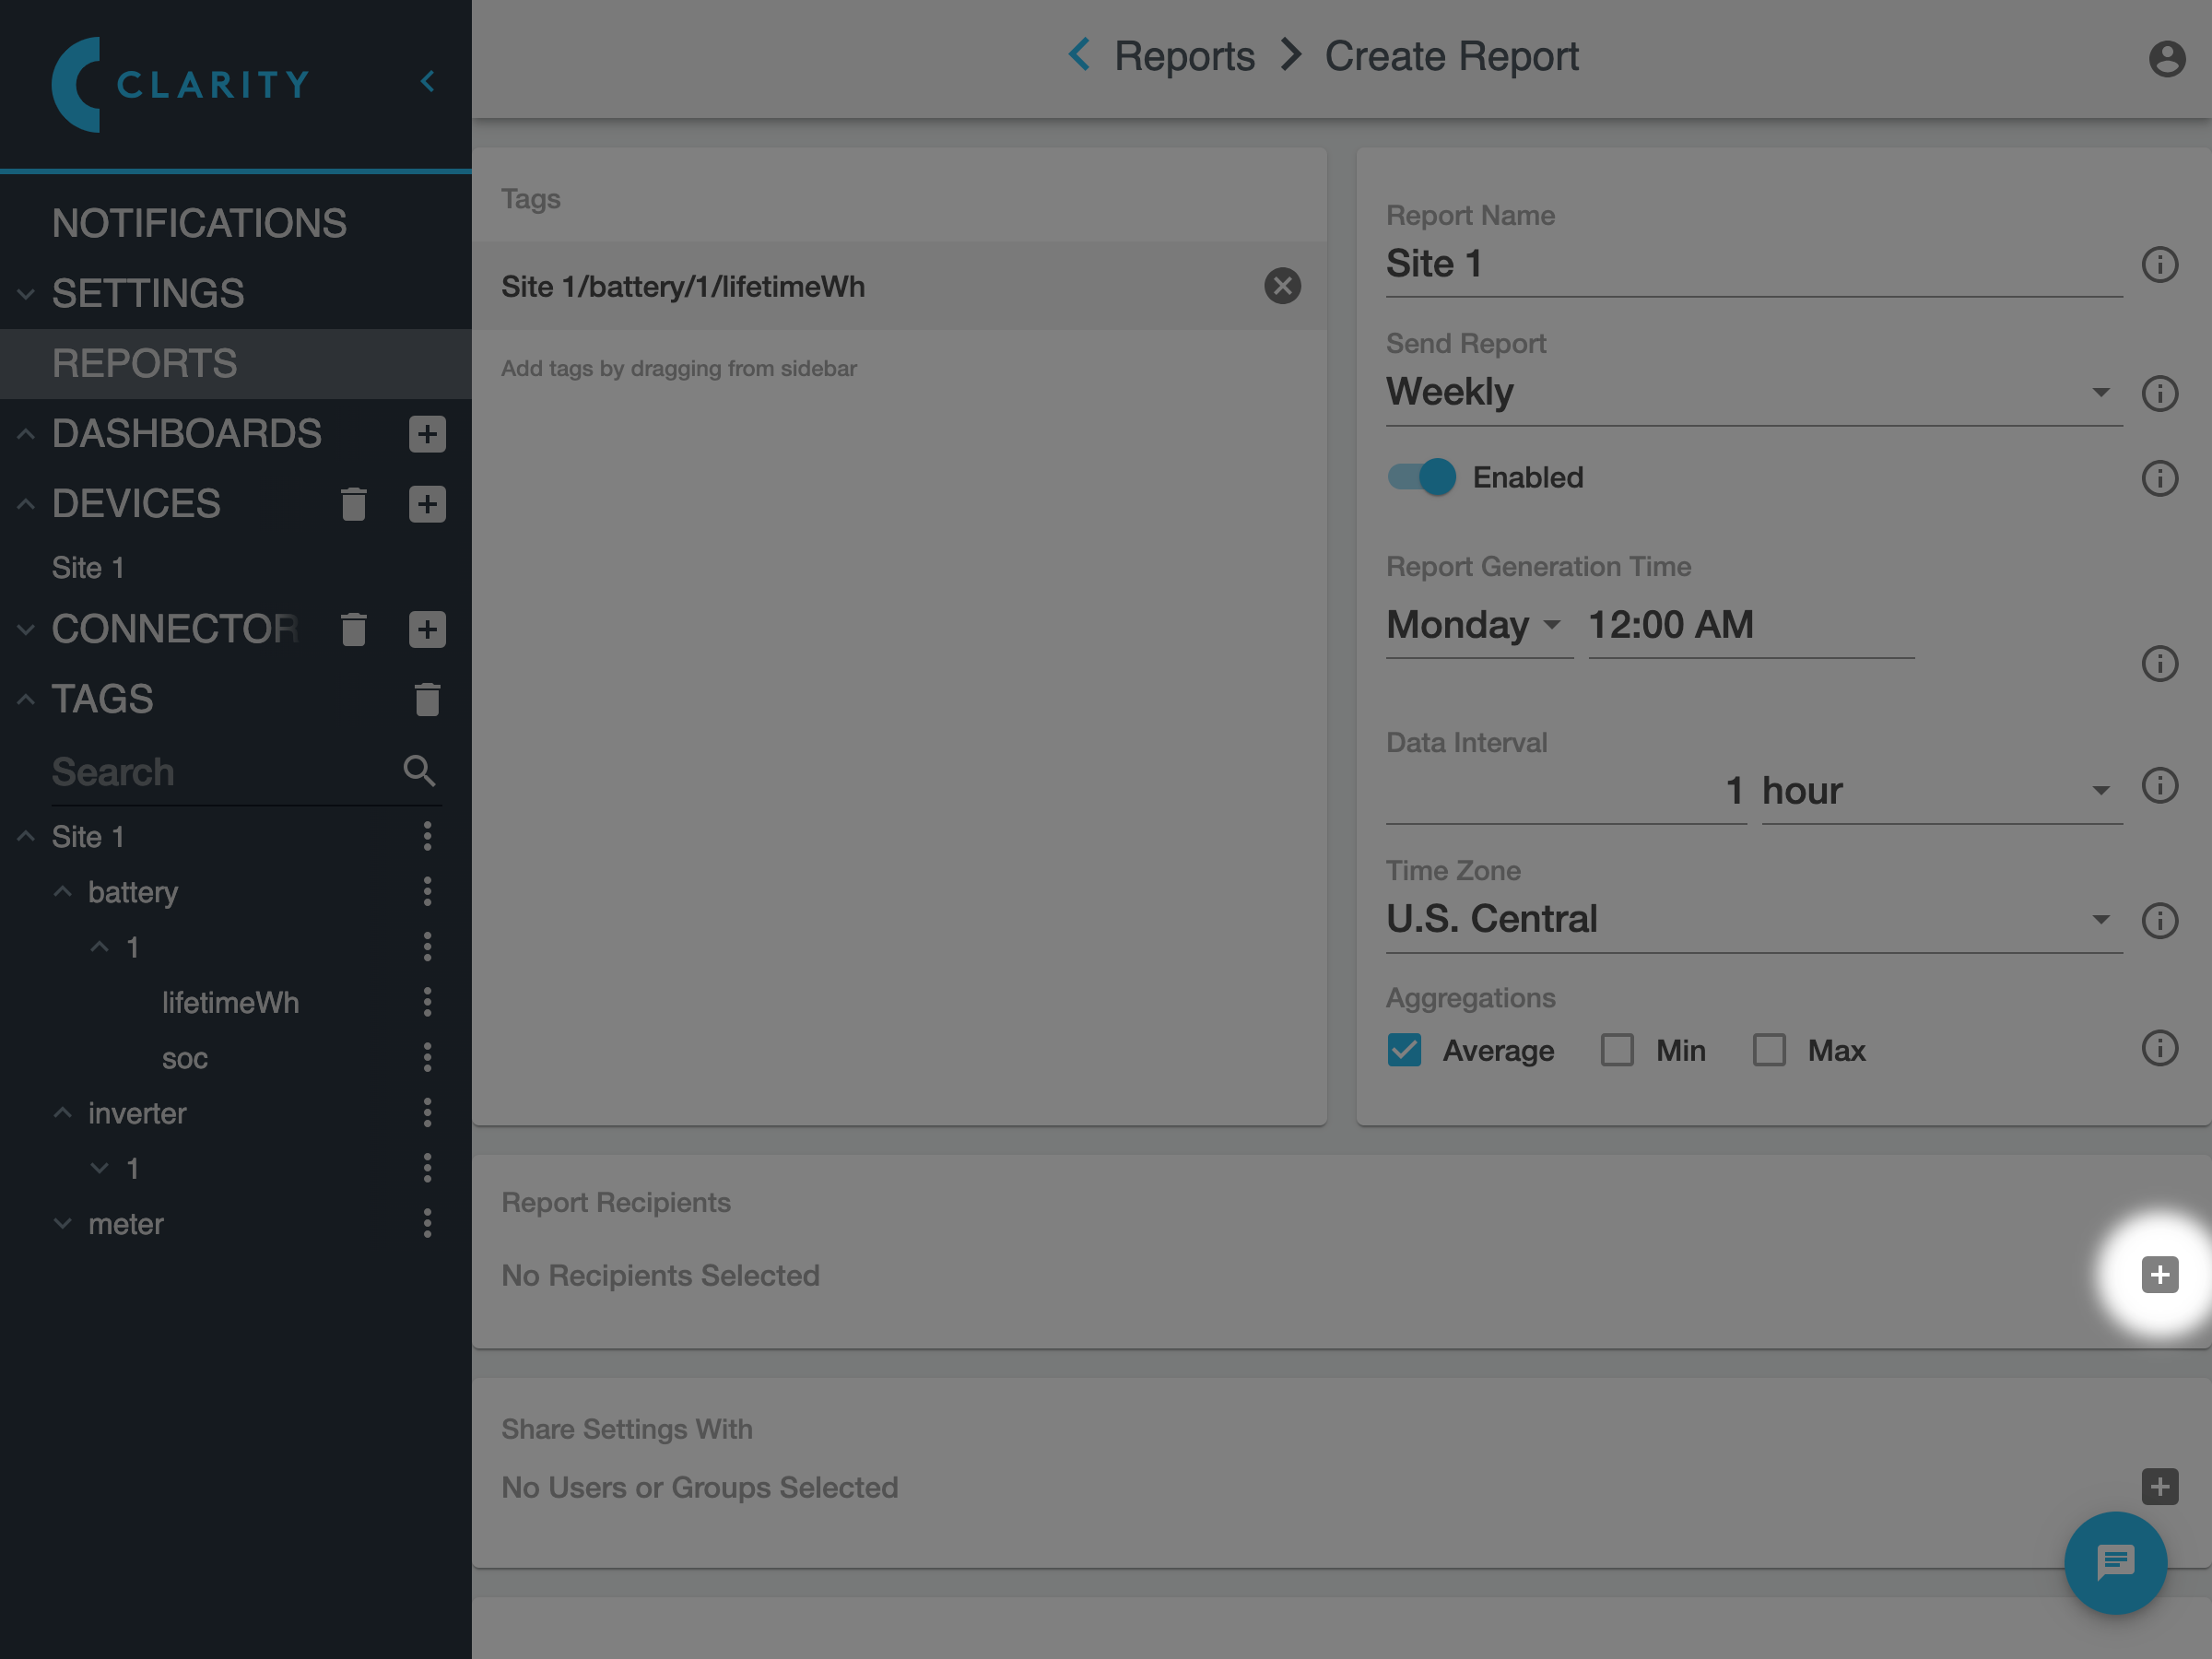Open the Time Zone dropdown
The height and width of the screenshot is (1659, 2212).
1752,919
